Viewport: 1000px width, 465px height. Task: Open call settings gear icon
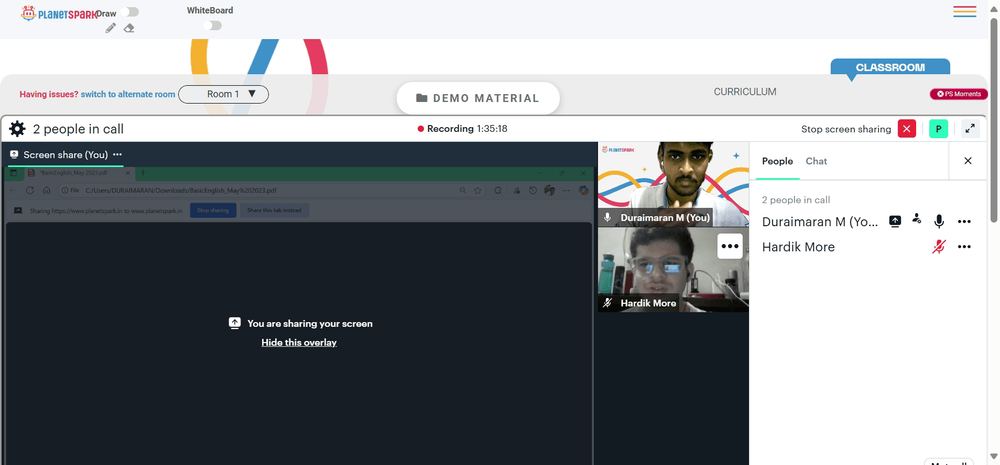(17, 129)
